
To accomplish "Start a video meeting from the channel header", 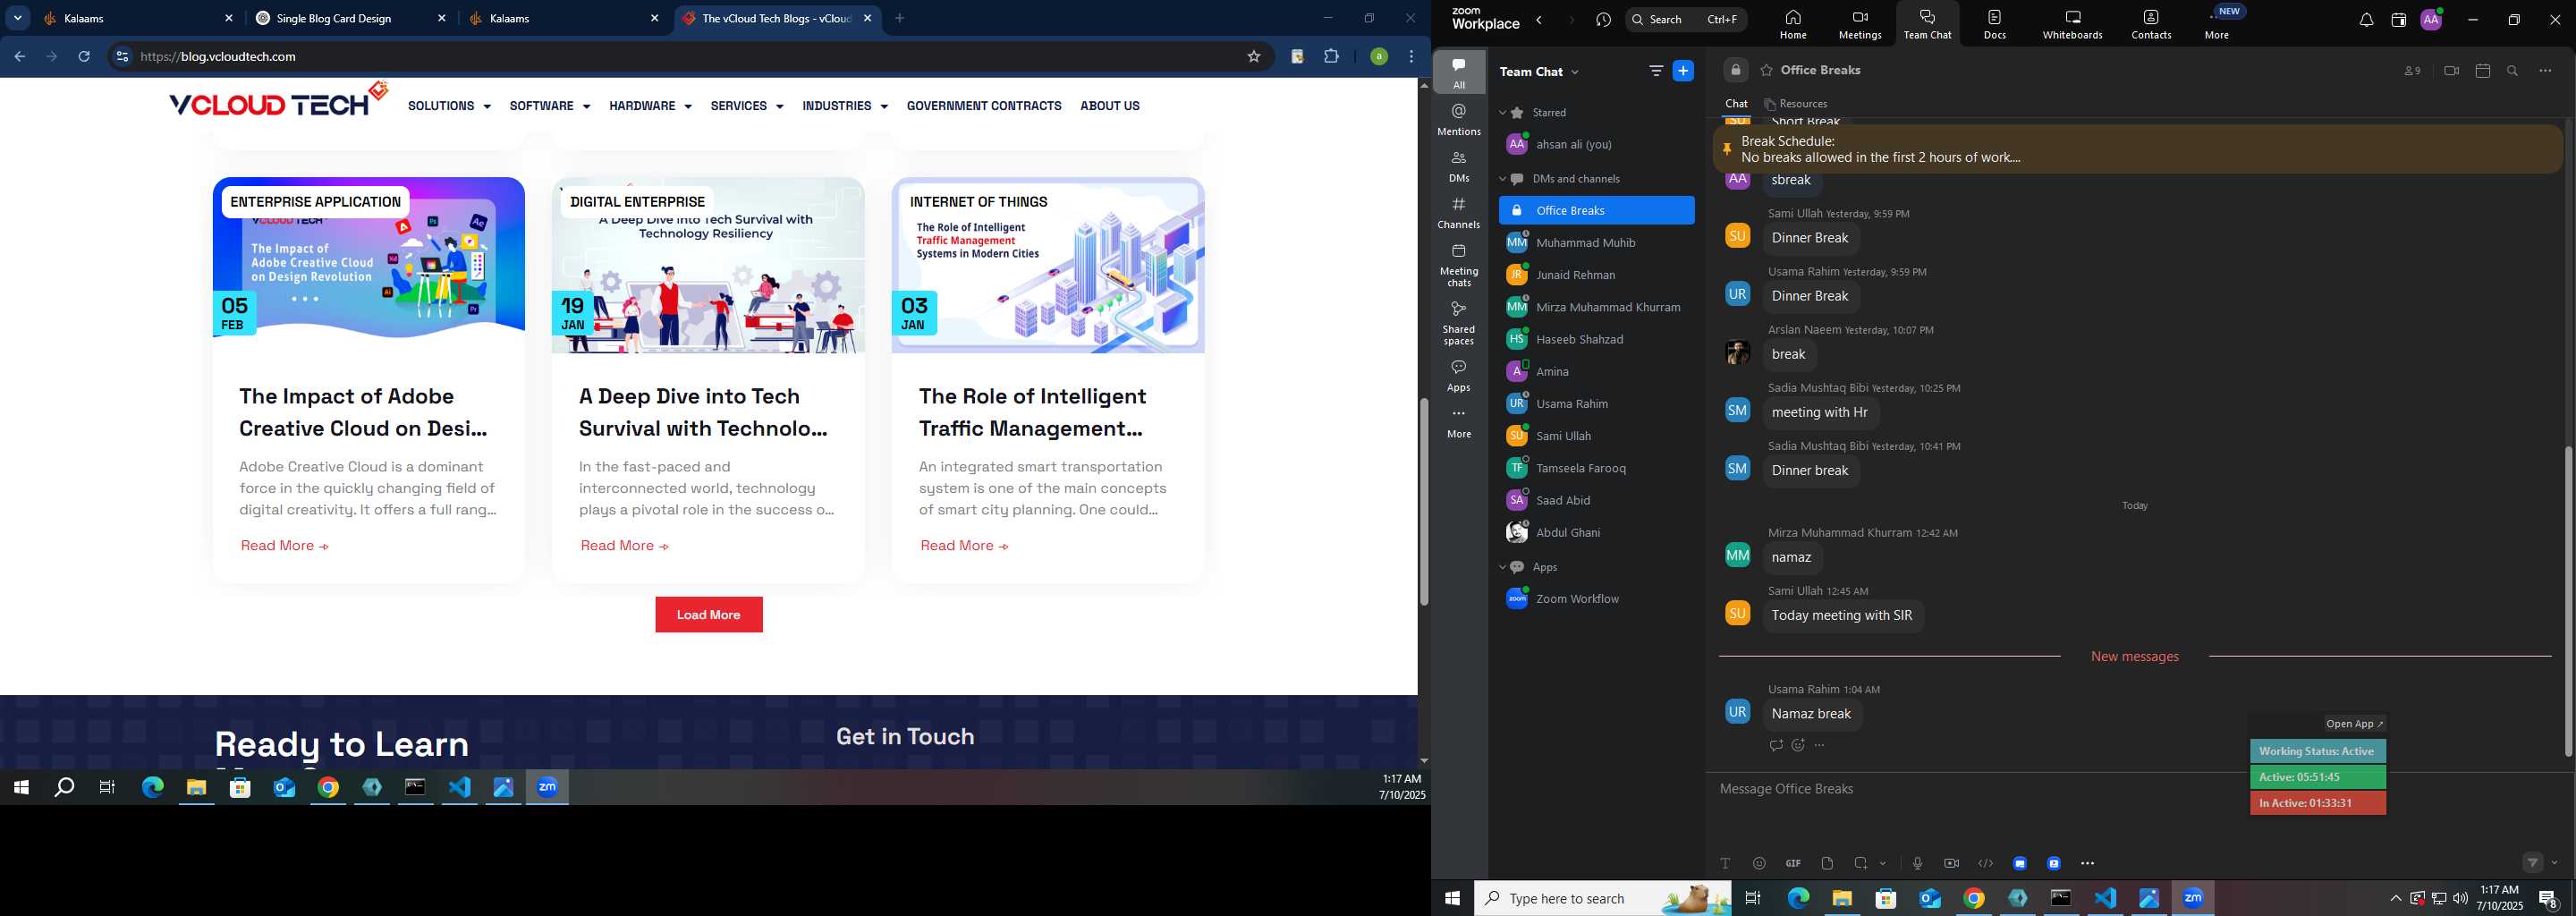I will (x=2451, y=71).
